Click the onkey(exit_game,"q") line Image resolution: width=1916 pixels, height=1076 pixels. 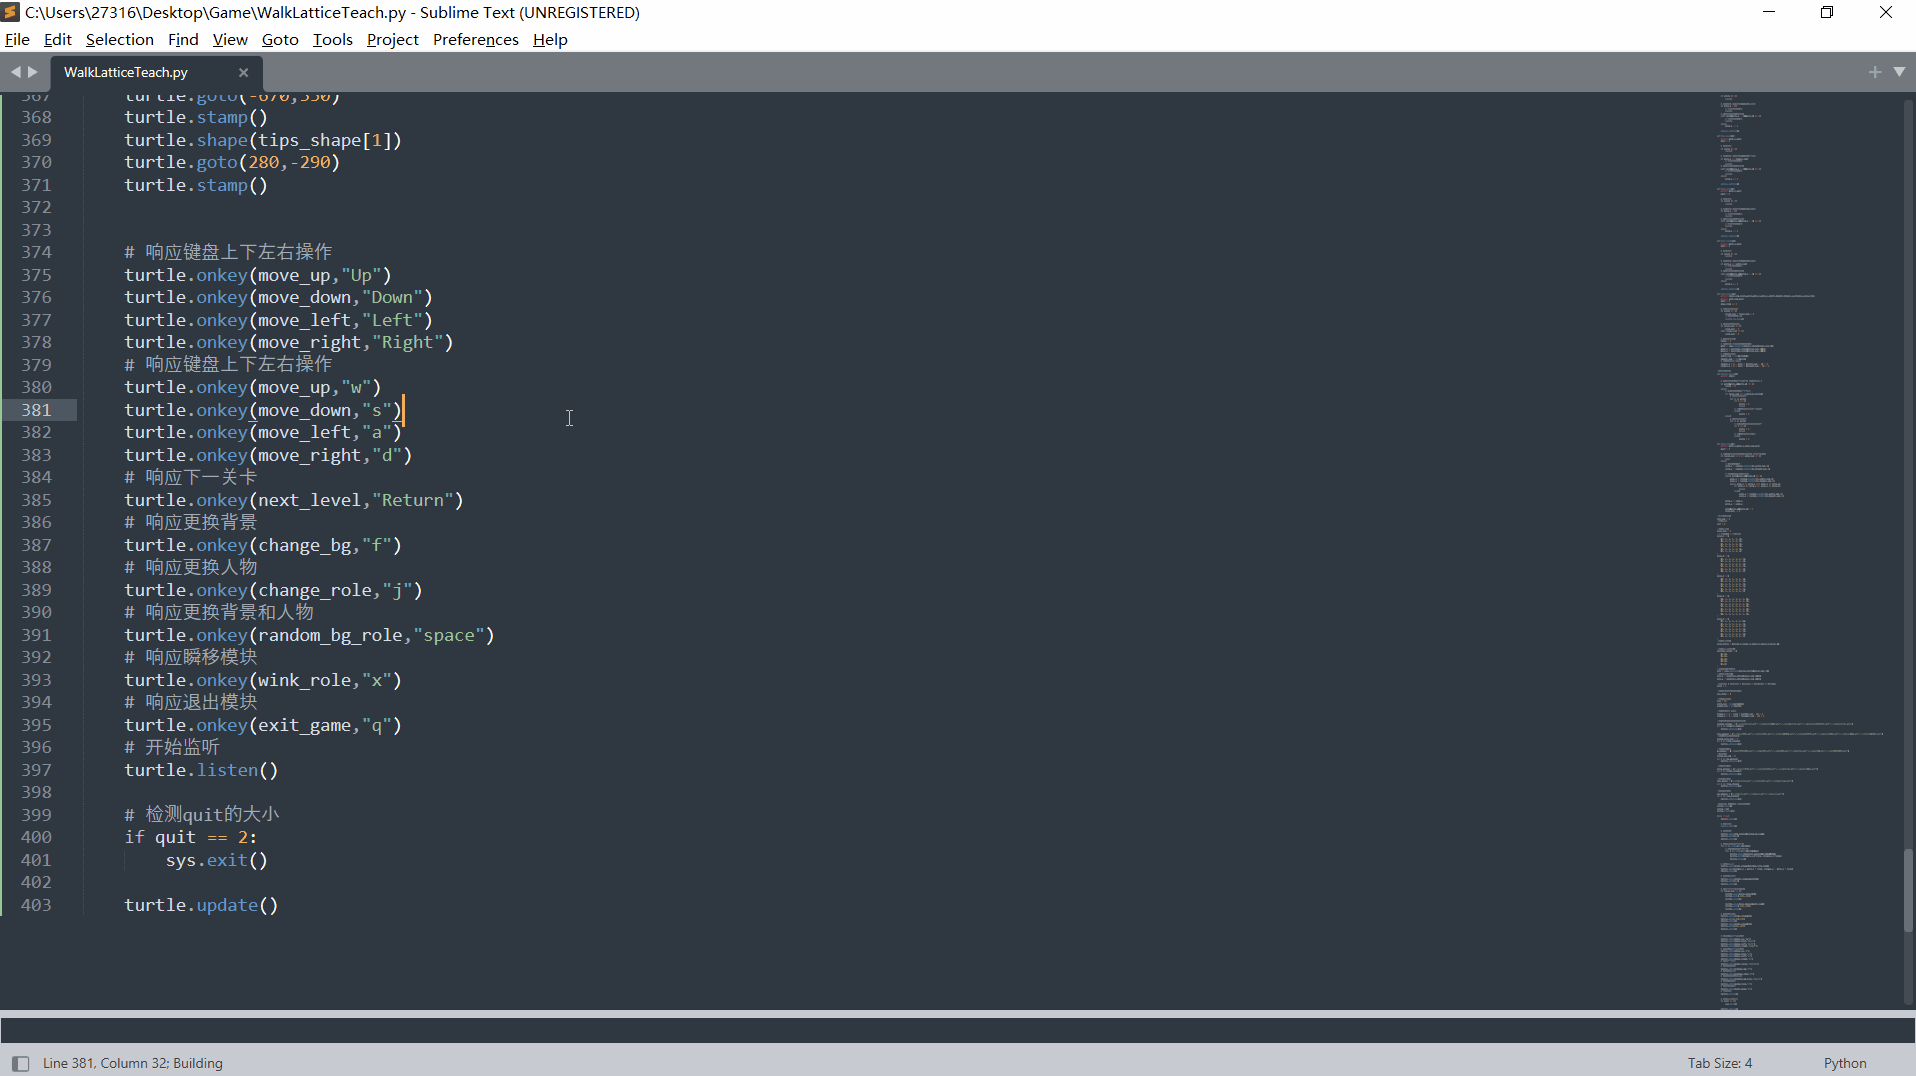263,725
